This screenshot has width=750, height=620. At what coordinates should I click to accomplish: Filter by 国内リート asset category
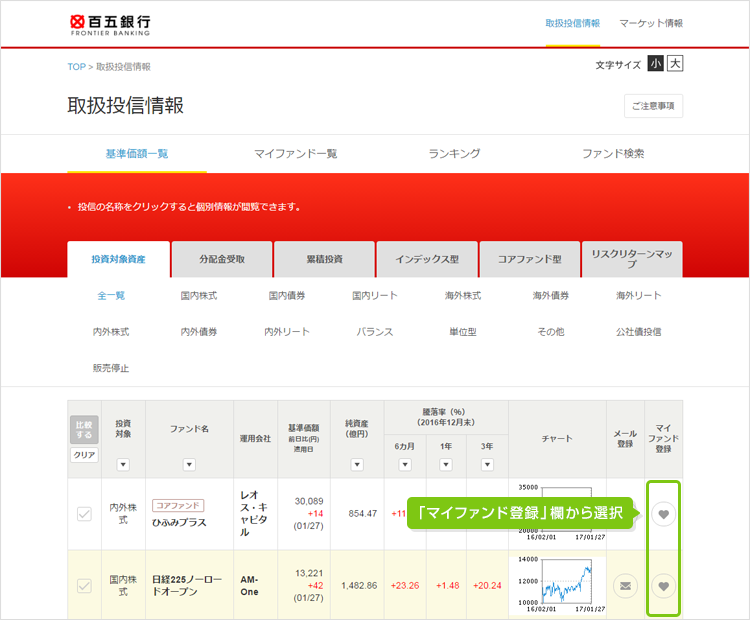(x=375, y=296)
